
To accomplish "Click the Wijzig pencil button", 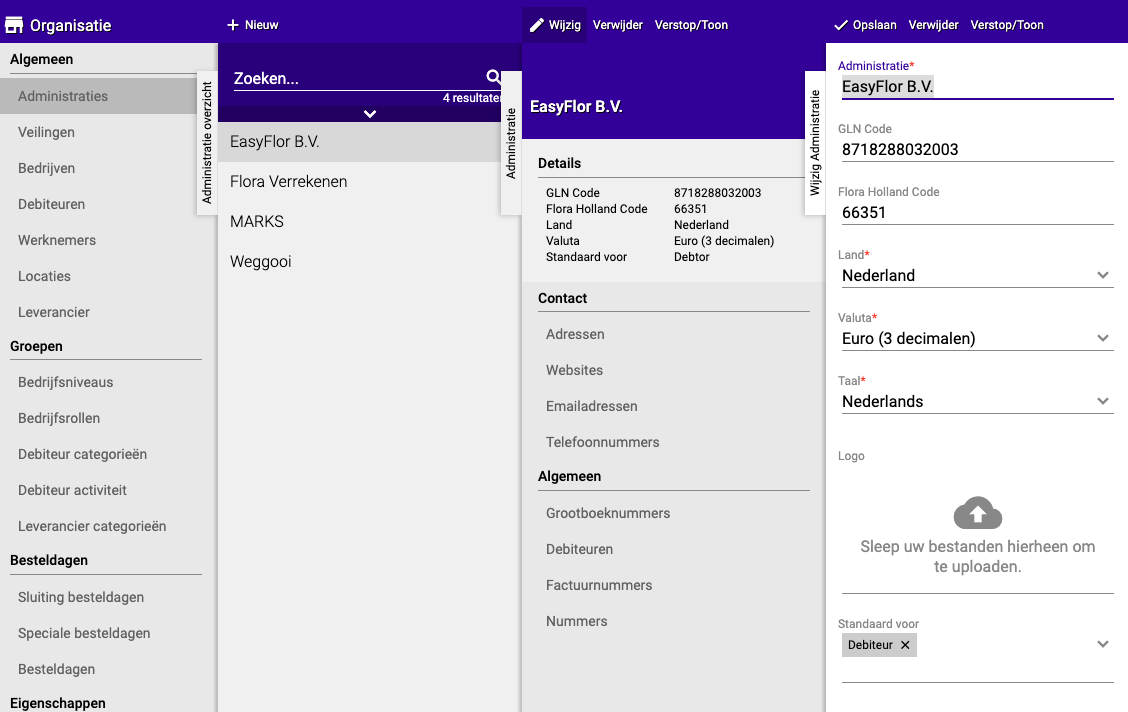I will (x=555, y=25).
